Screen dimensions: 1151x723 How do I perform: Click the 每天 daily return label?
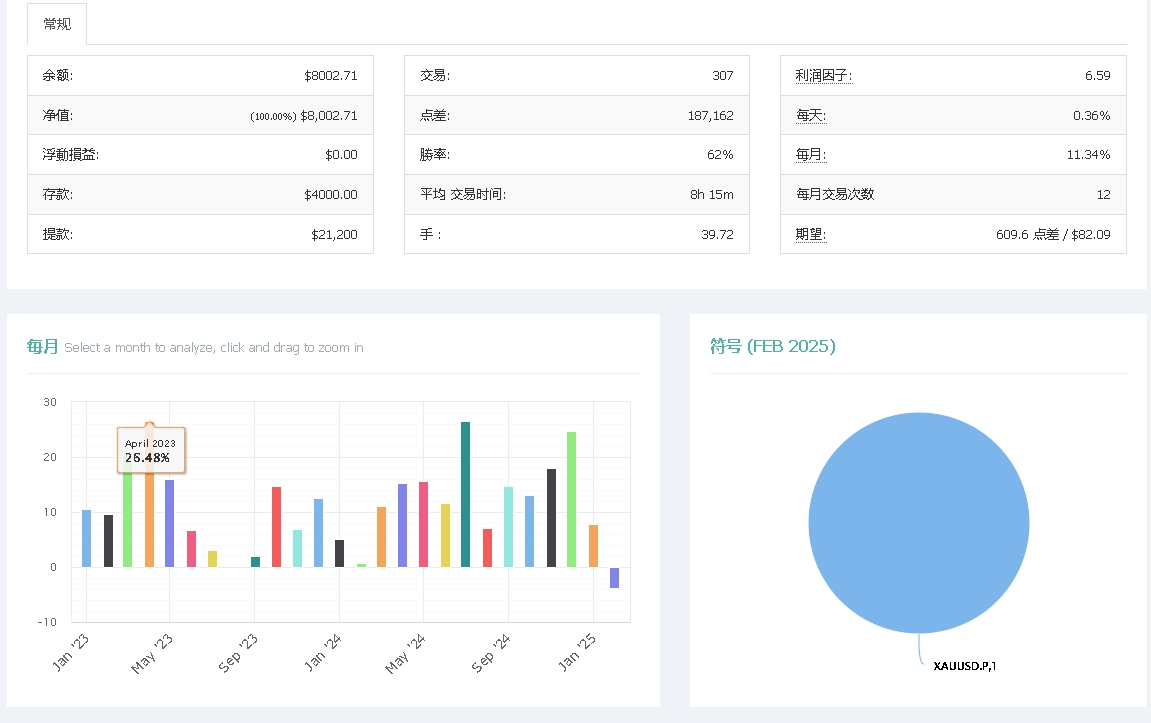tap(812, 114)
